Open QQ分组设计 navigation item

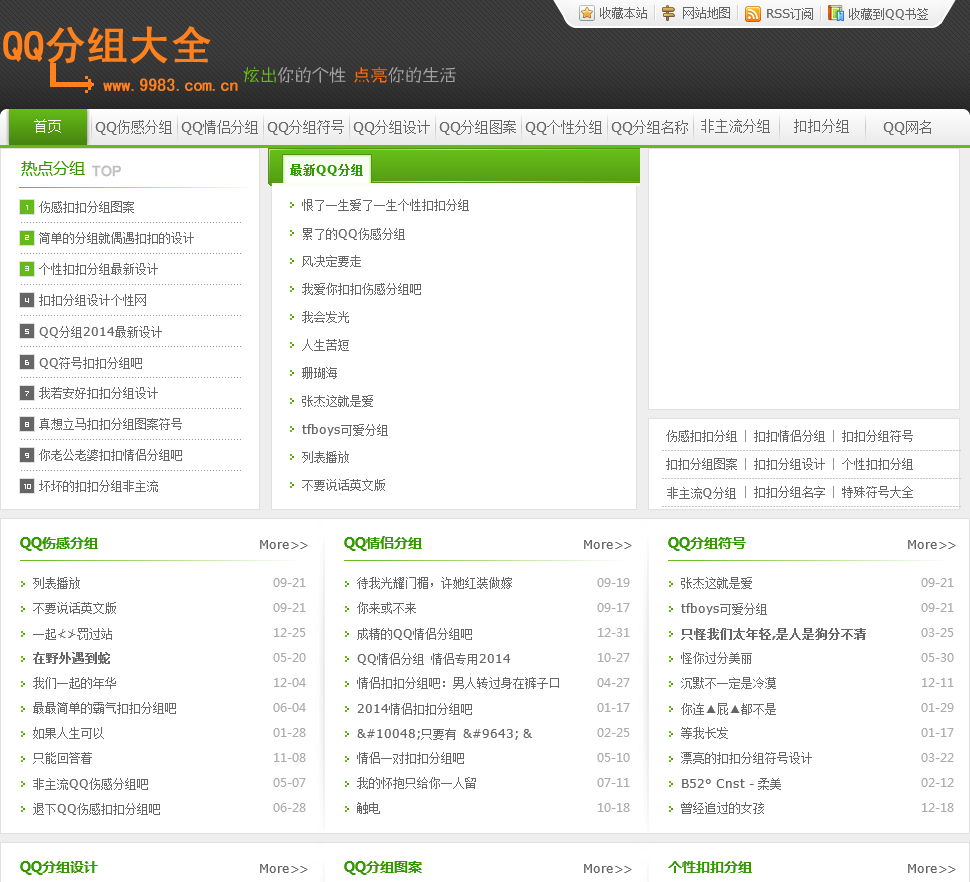coord(392,127)
